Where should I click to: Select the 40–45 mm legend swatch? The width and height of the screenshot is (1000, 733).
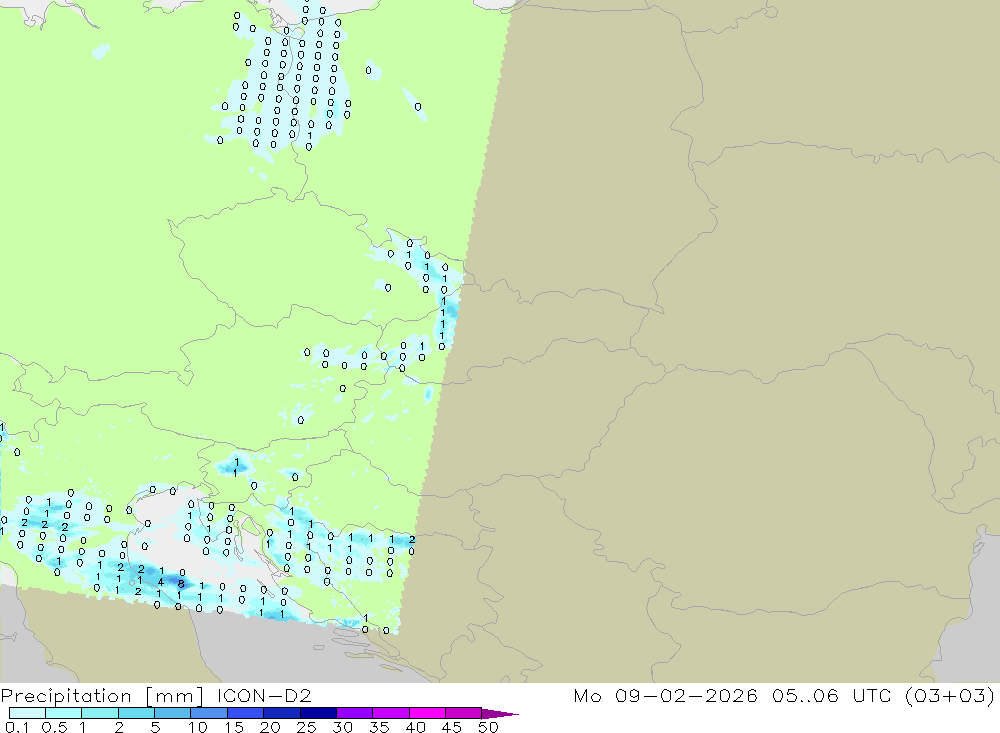427,713
